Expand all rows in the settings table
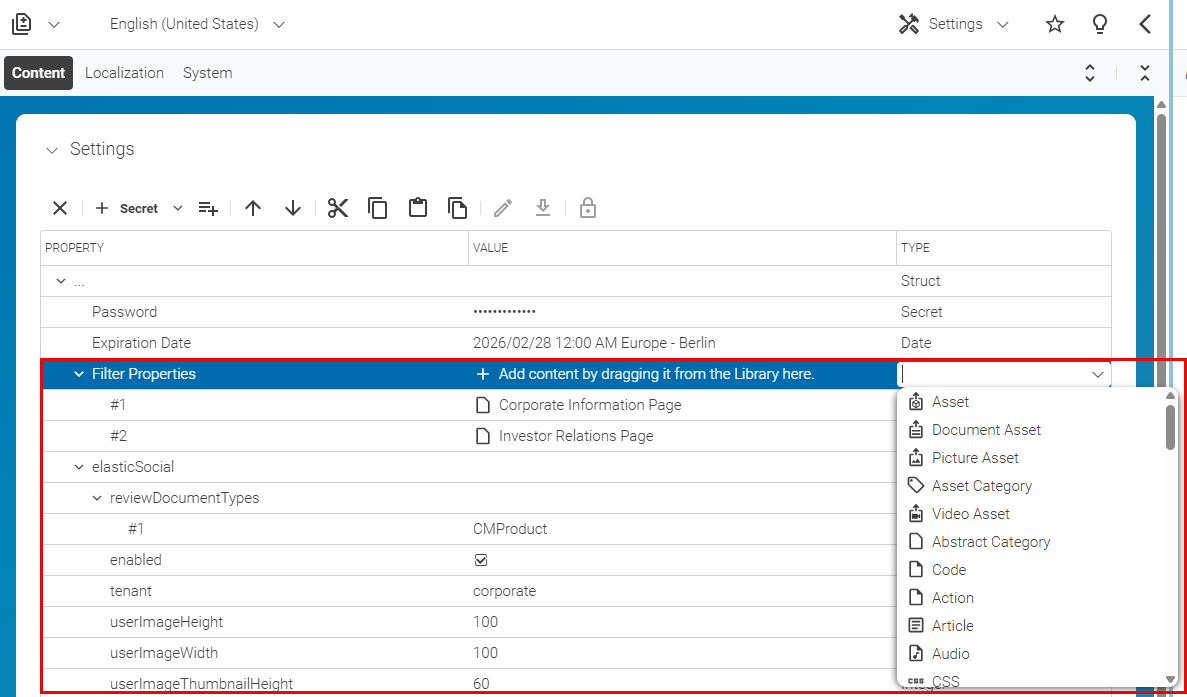Screen dimensions: 1187x697 click(x=1090, y=72)
